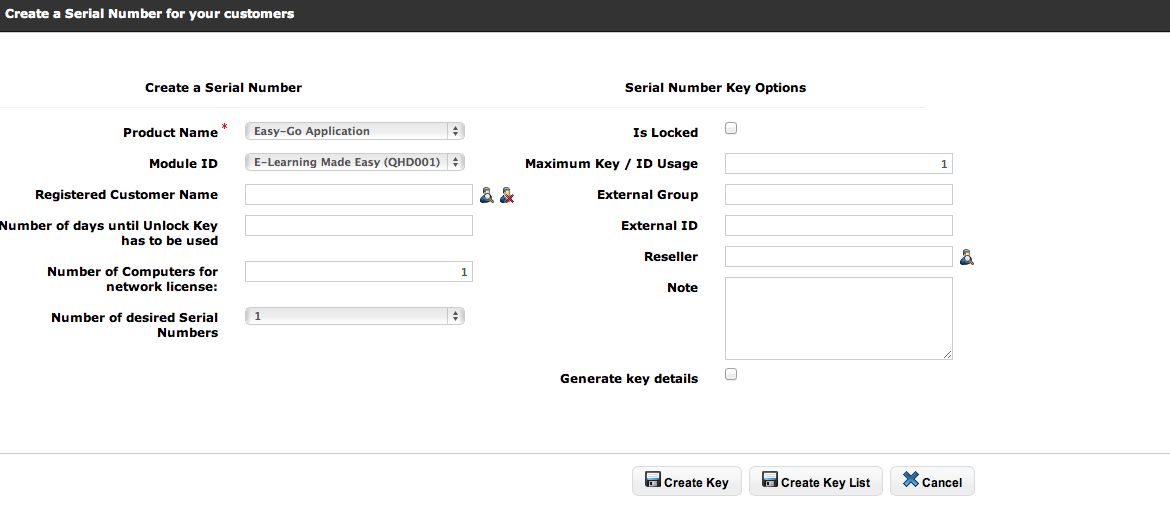Click the Cancel button
This screenshot has height=506, width=1170.
[932, 481]
